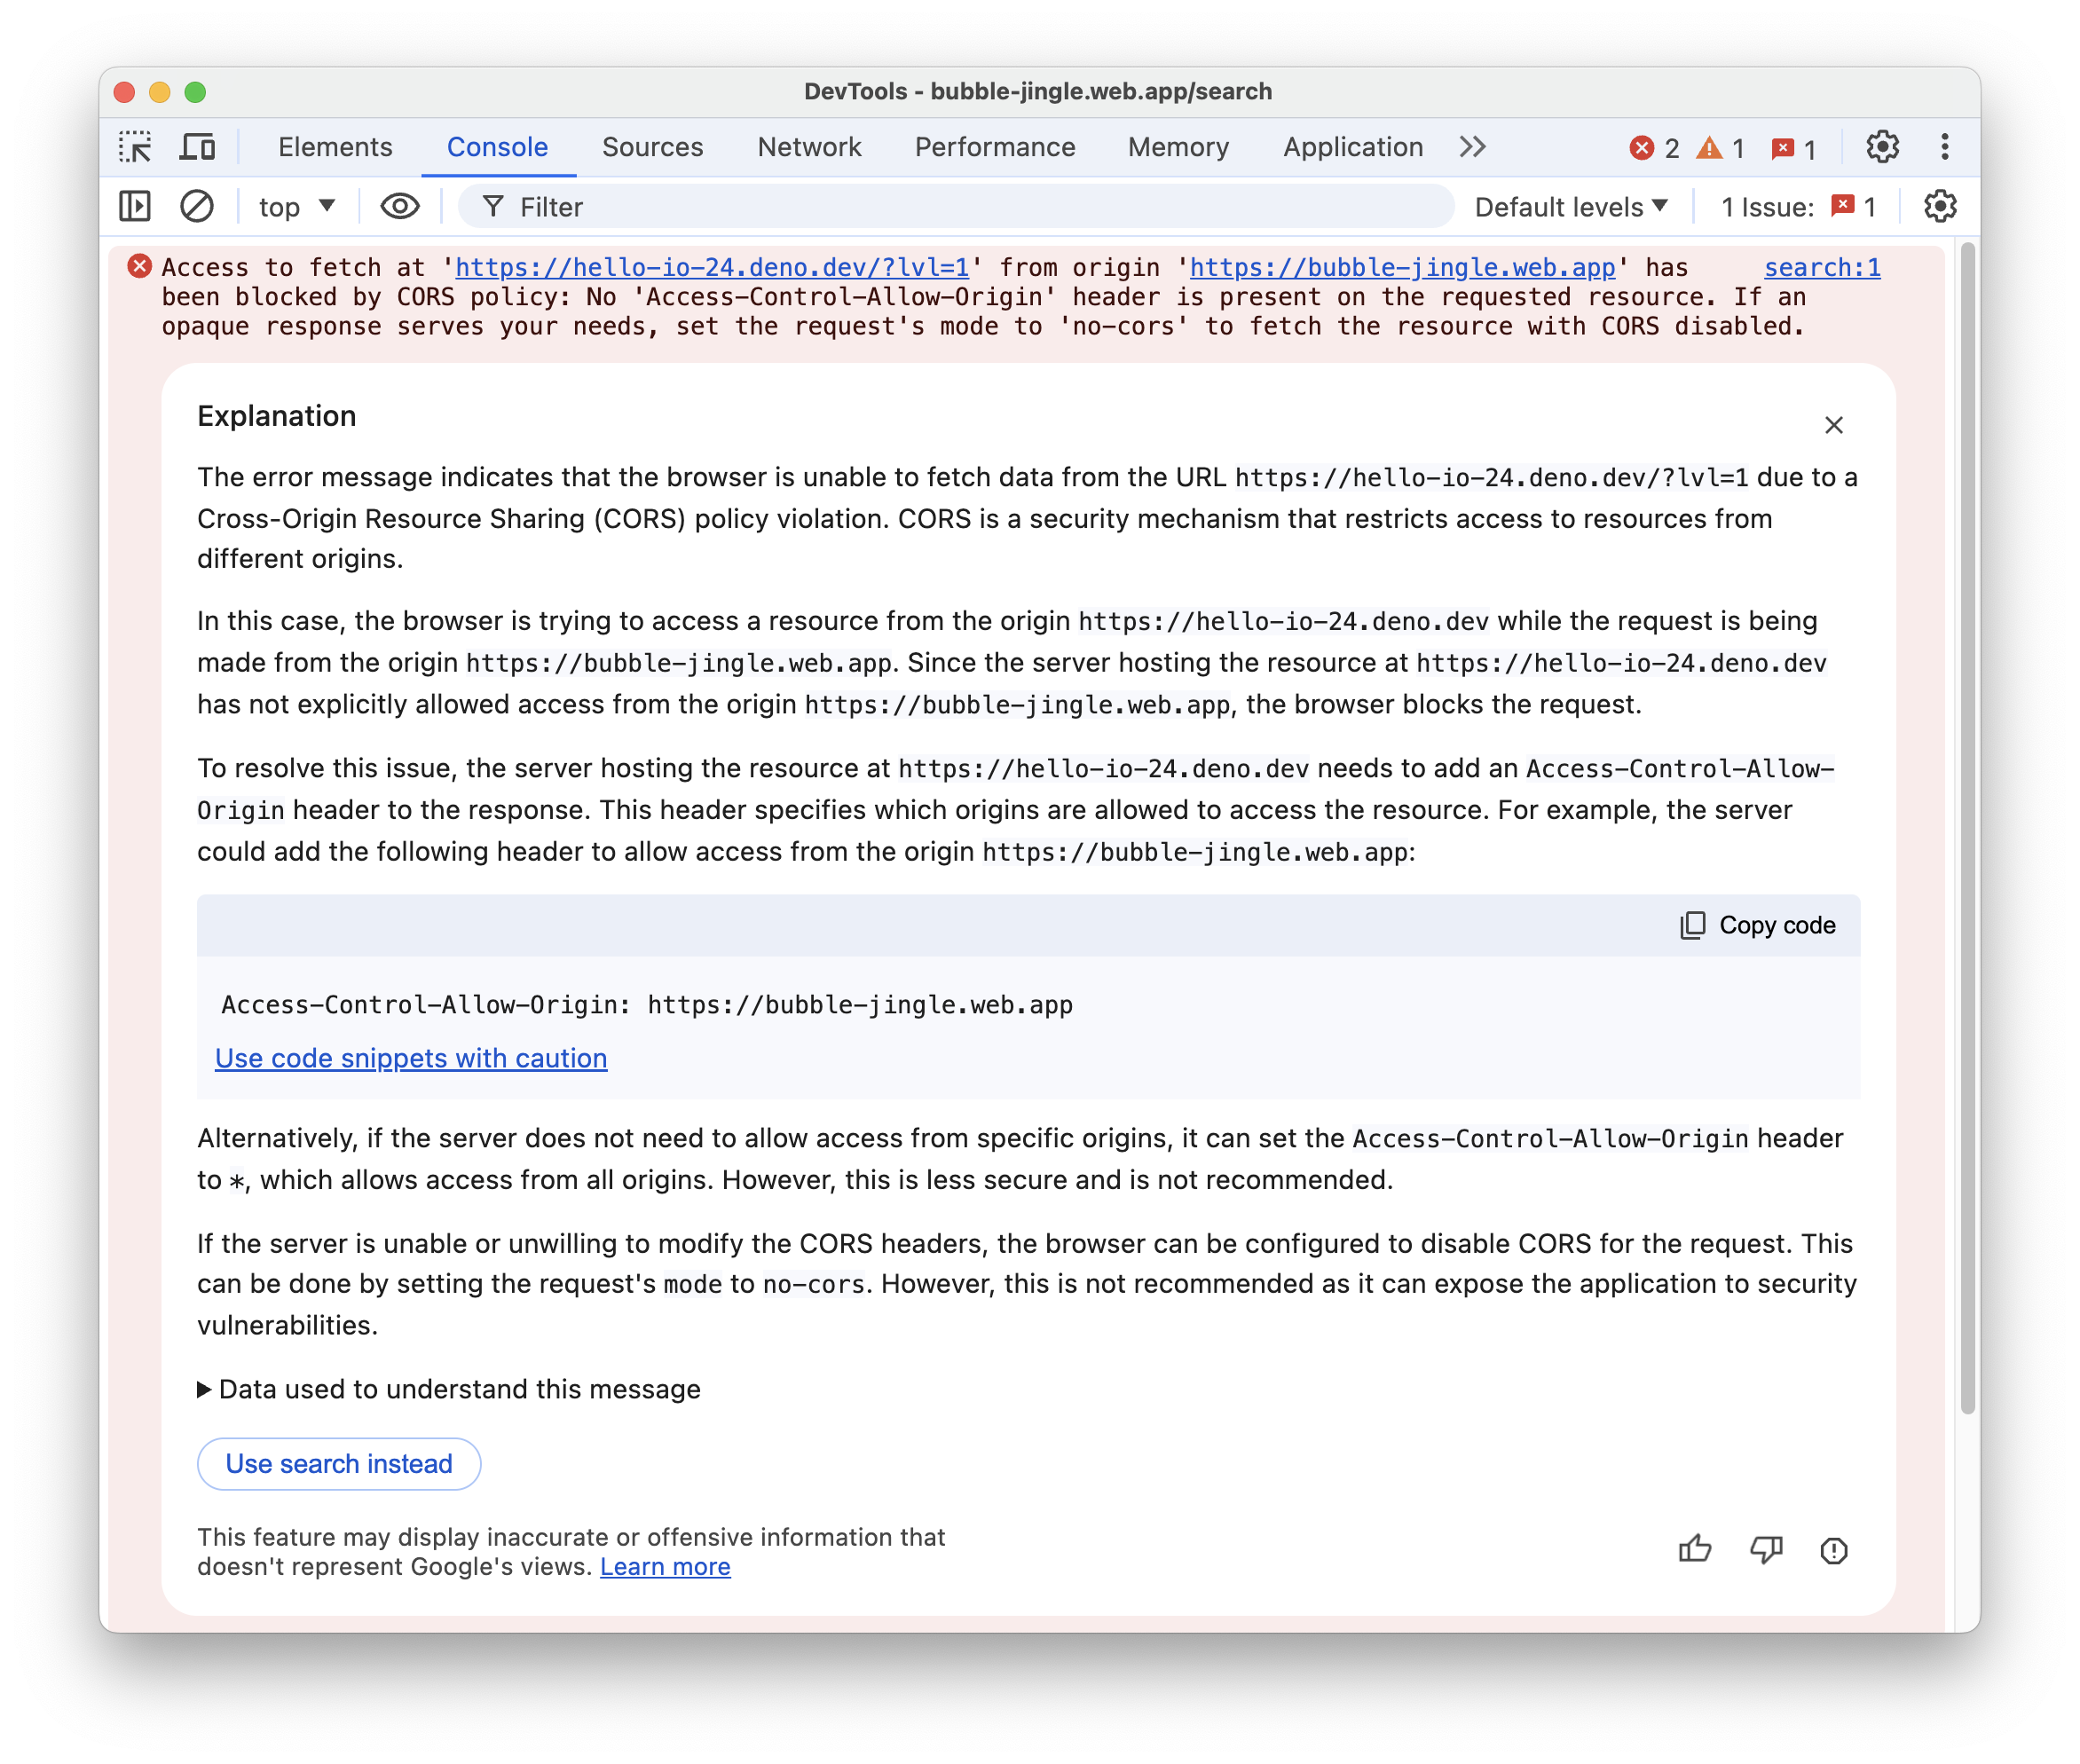The width and height of the screenshot is (2080, 1764).
Task: Switch to the Console tab
Action: (497, 146)
